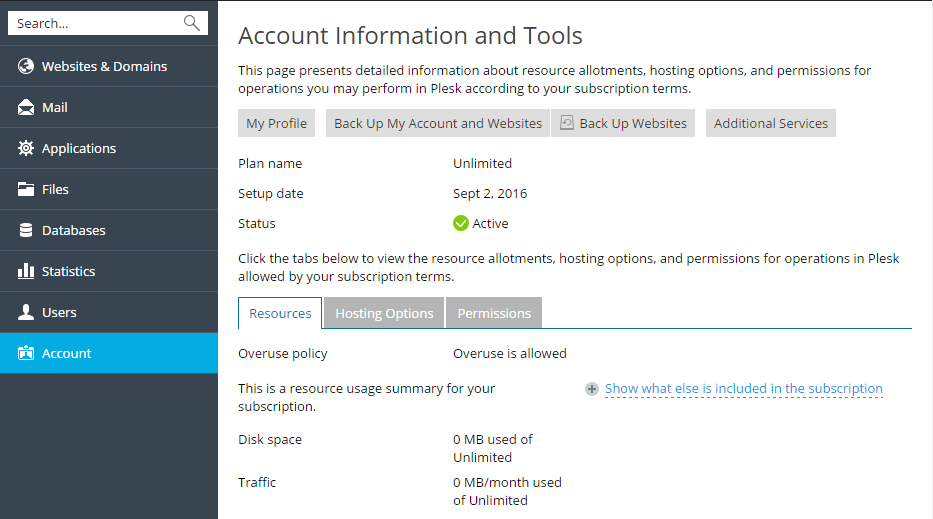This screenshot has width=933, height=519.
Task: Click the Mail envelope icon
Action: [26, 108]
